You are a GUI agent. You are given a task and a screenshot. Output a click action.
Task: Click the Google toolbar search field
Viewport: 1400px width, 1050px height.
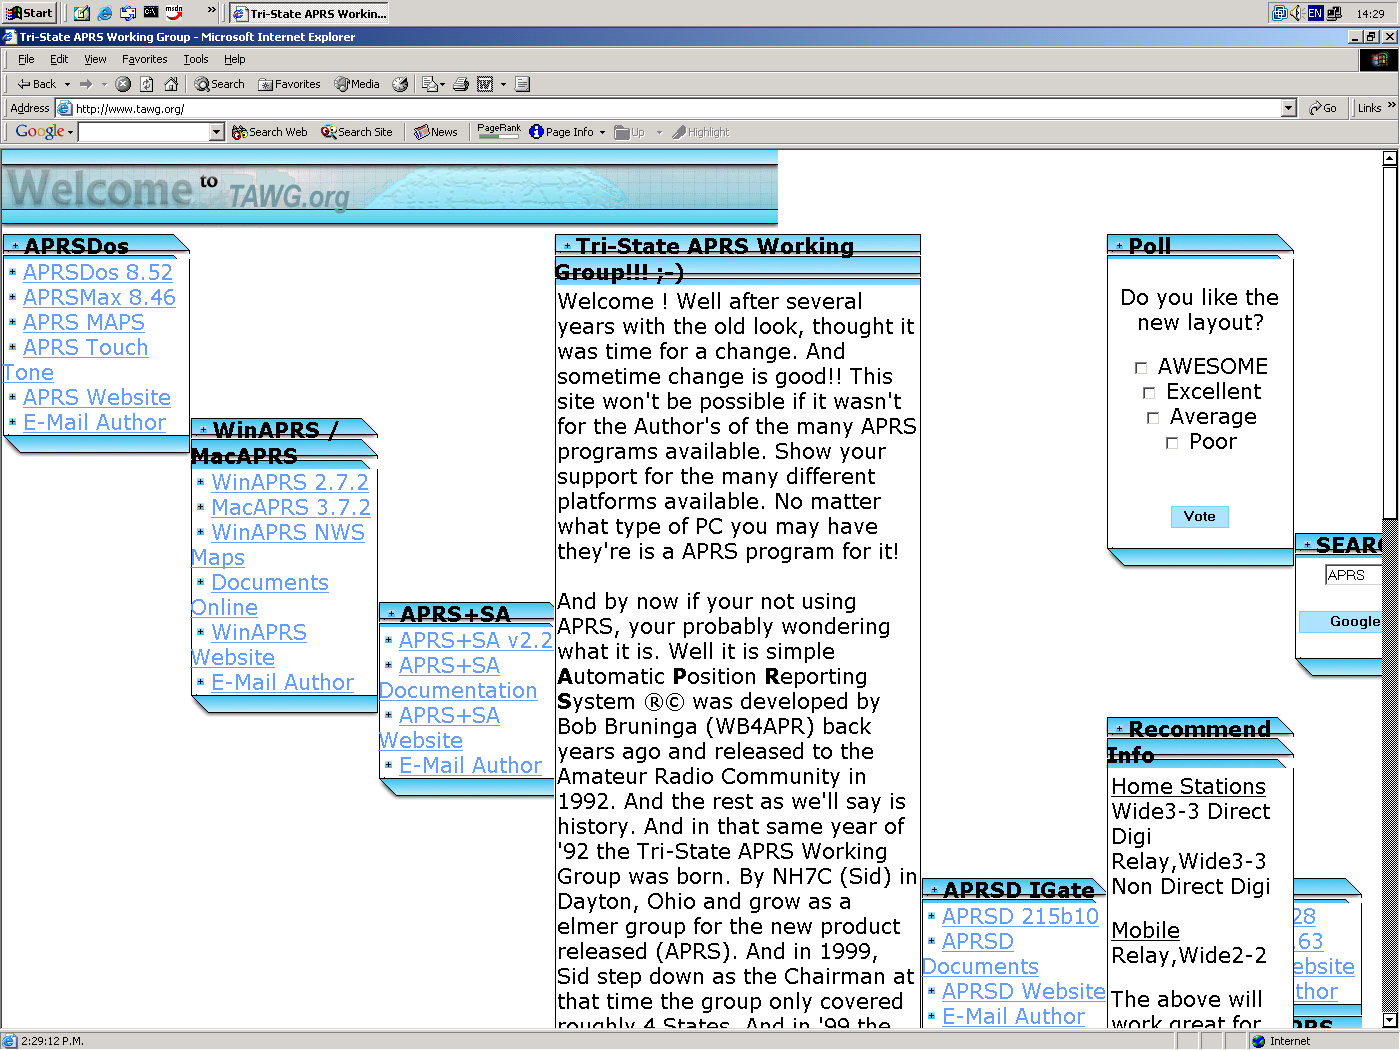coord(144,132)
